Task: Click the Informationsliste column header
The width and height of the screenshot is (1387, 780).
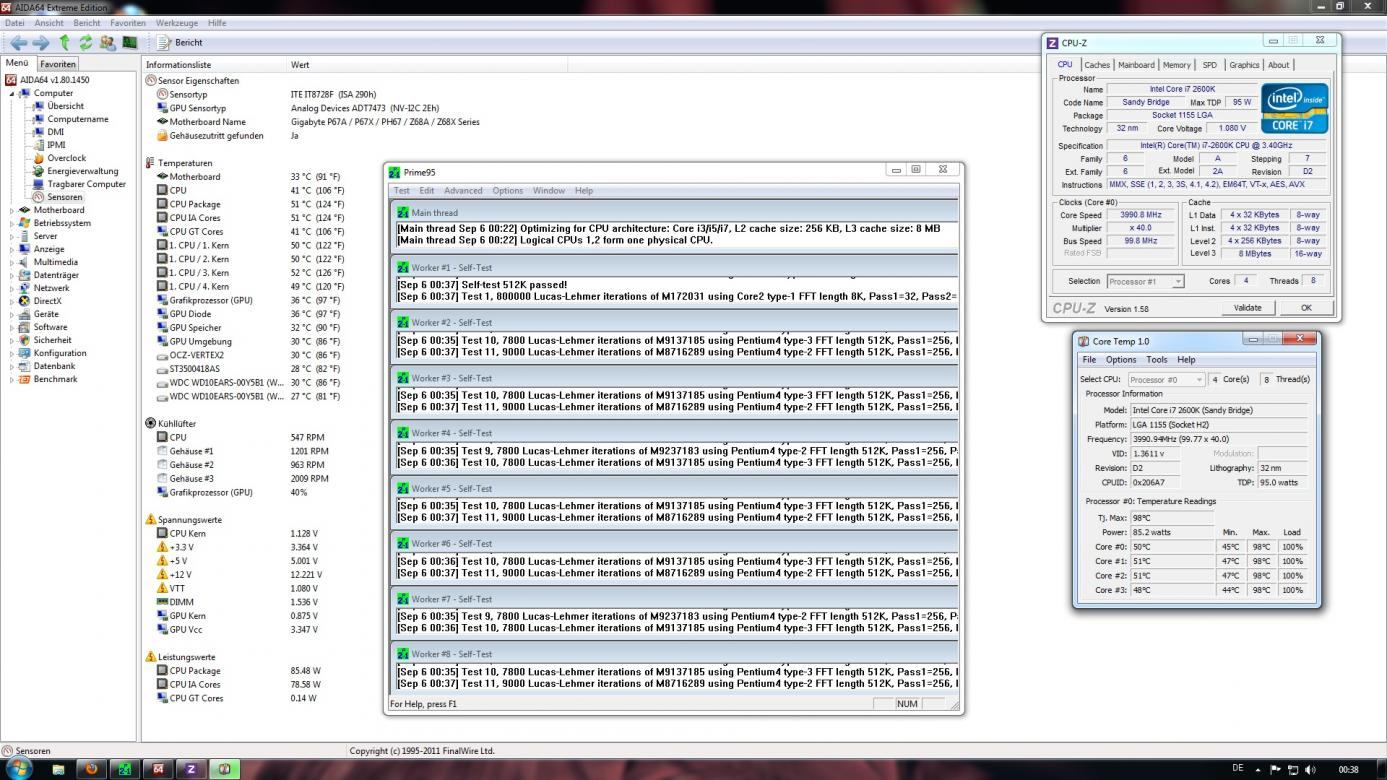Action: coord(214,64)
